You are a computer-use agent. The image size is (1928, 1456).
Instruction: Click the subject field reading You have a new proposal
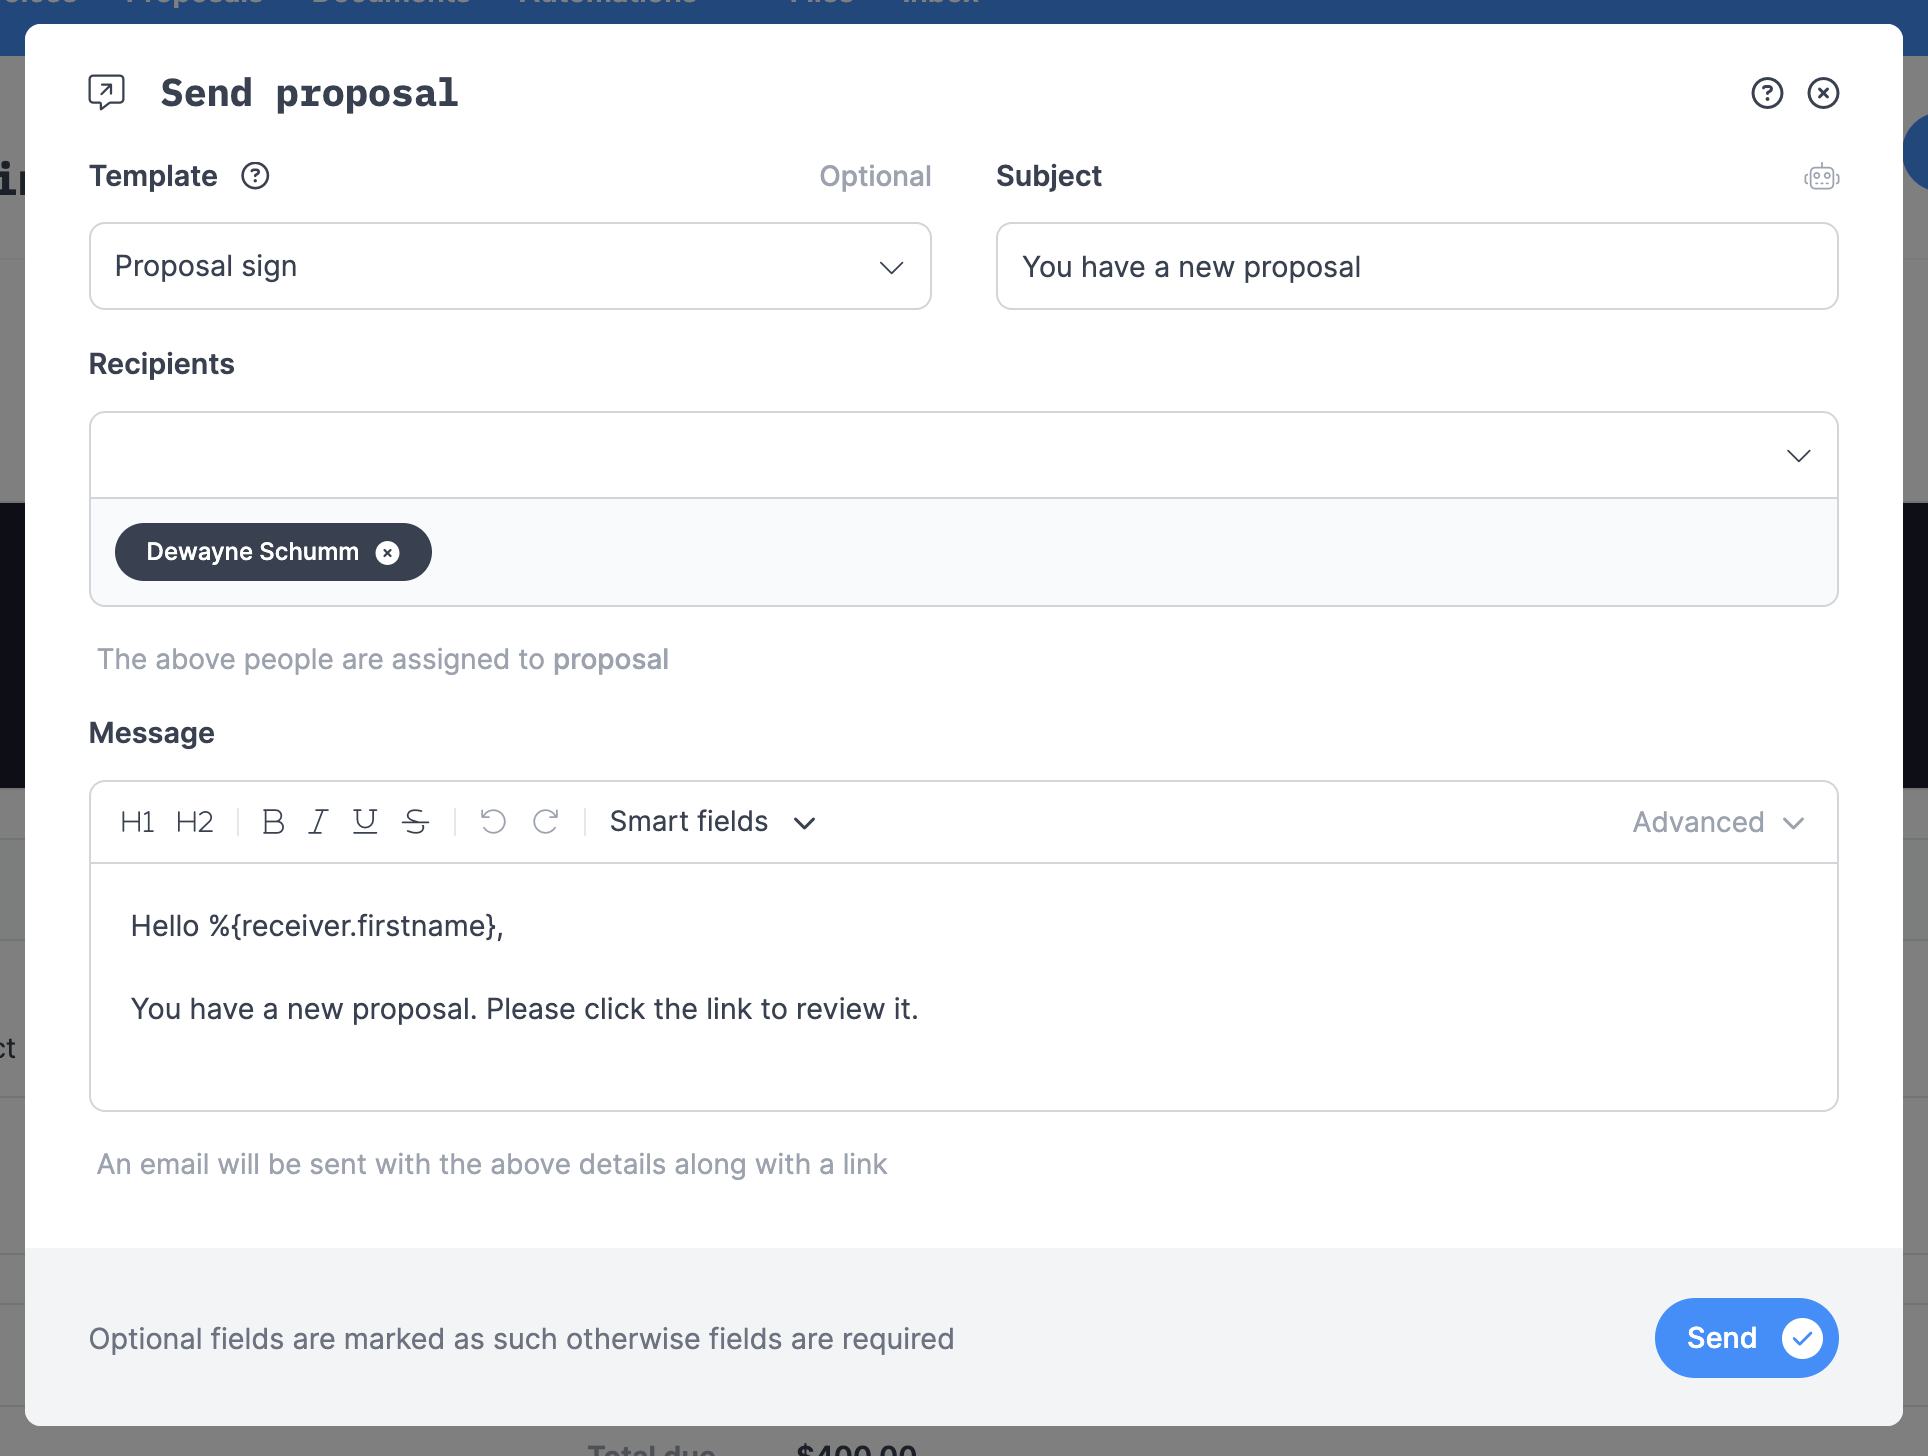click(x=1416, y=266)
